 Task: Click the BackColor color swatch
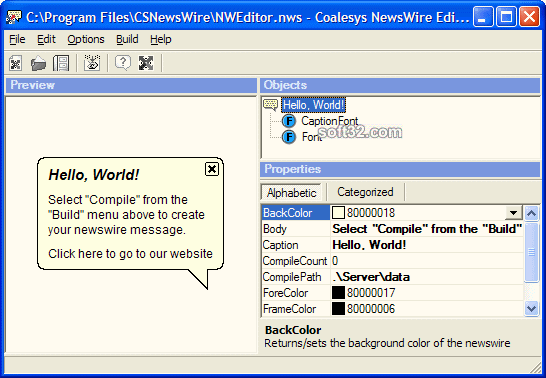pyautogui.click(x=338, y=213)
